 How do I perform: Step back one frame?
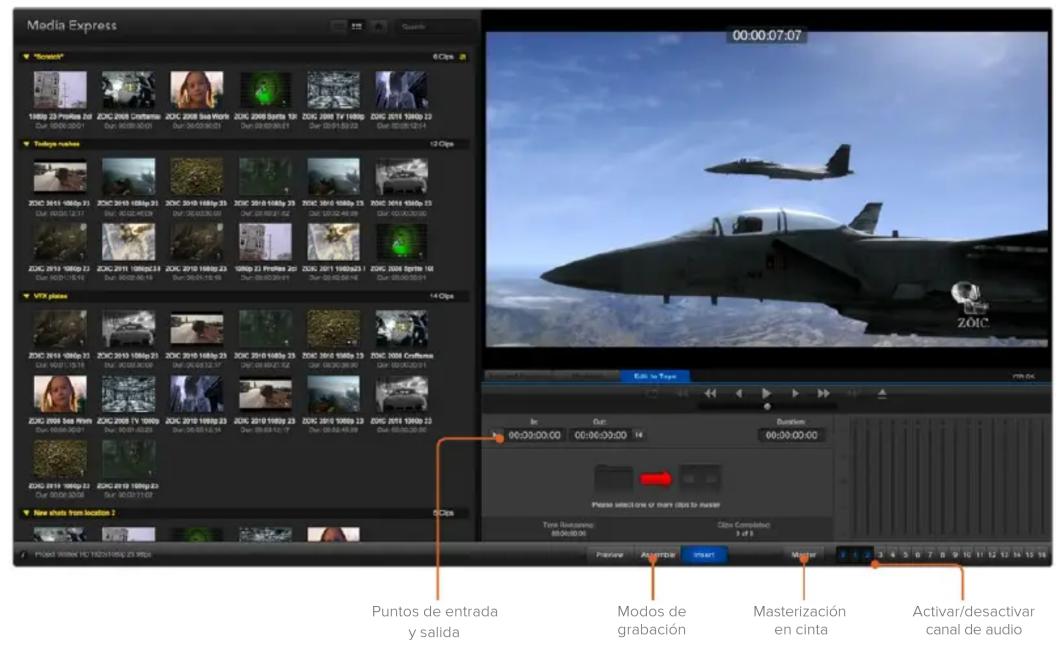[x=739, y=394]
